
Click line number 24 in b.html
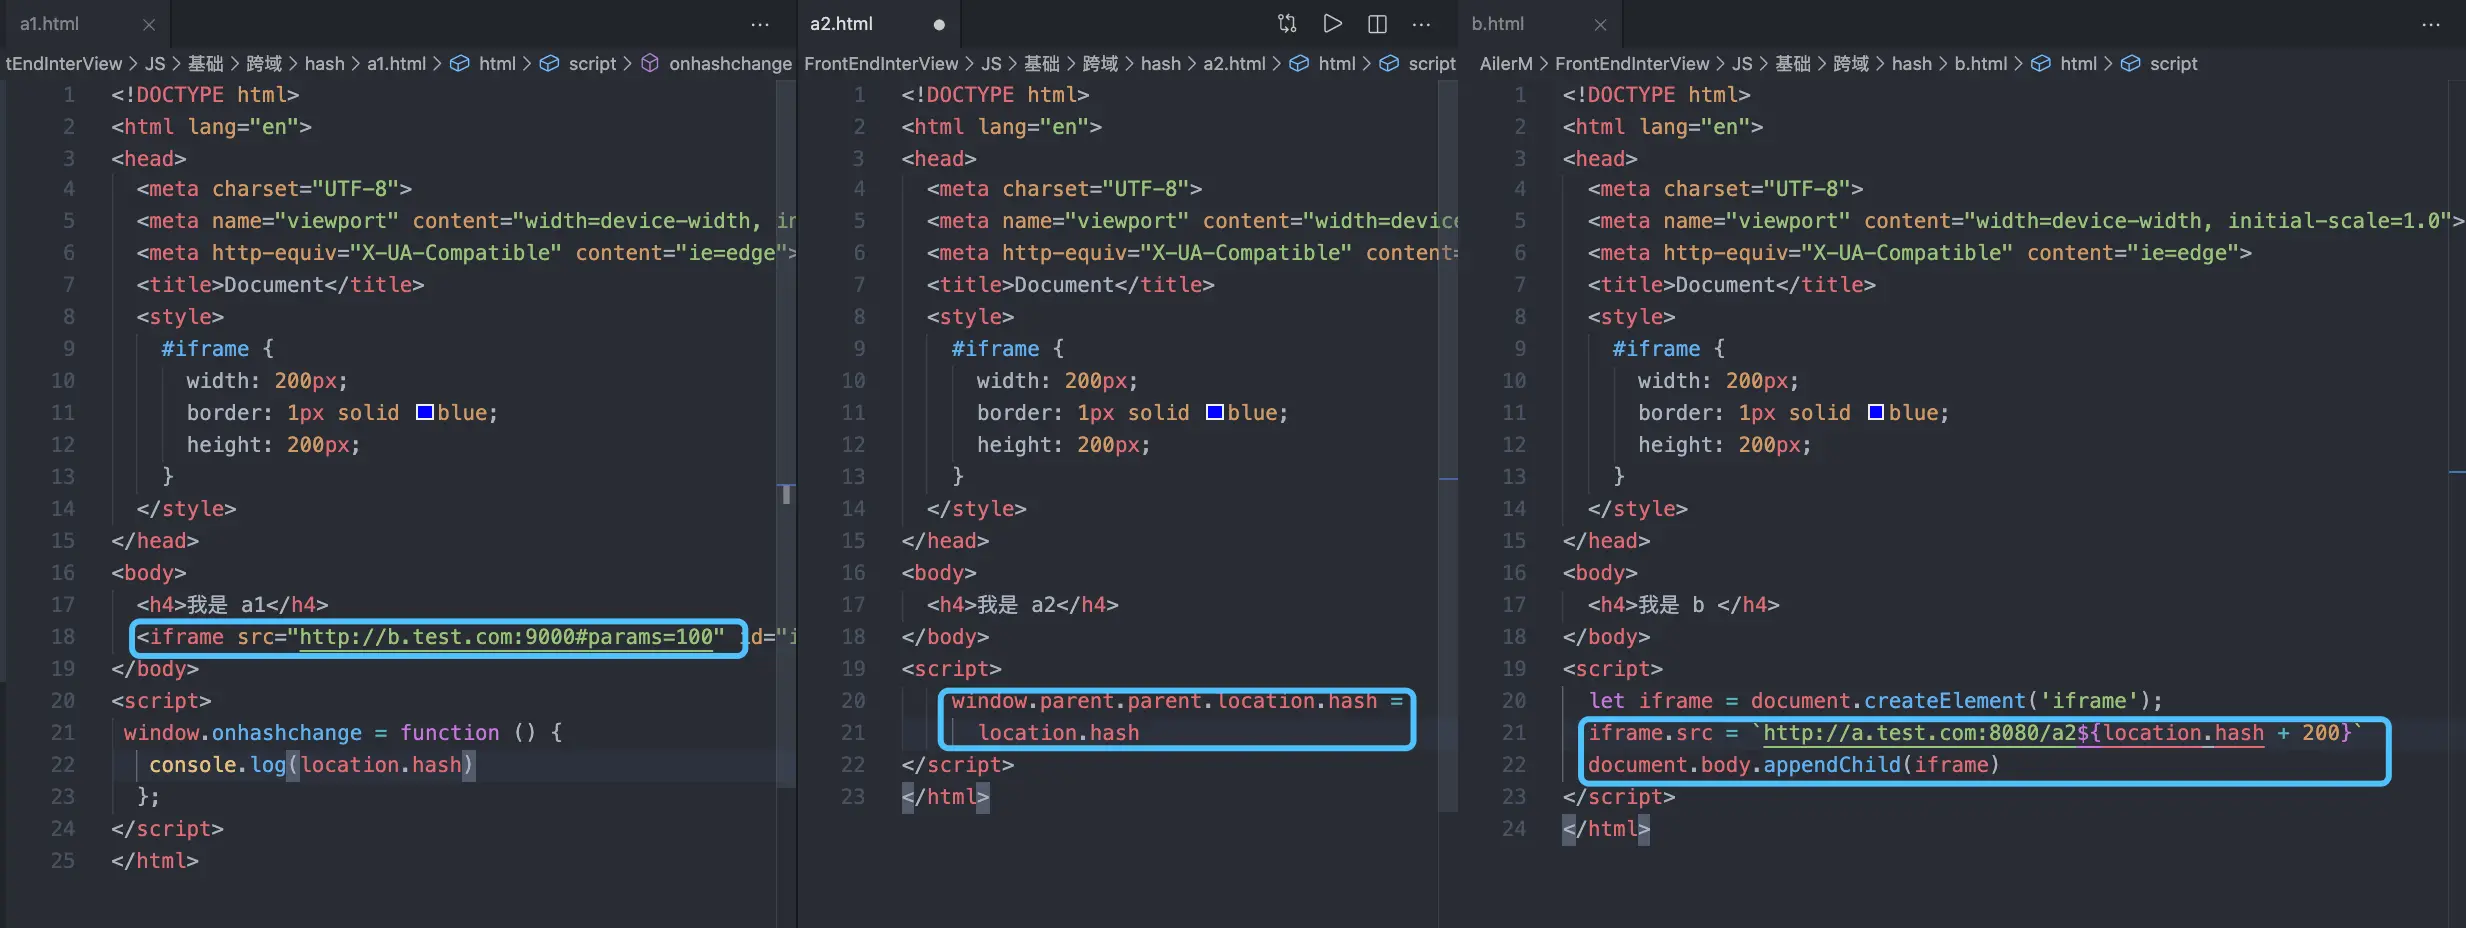1513,829
